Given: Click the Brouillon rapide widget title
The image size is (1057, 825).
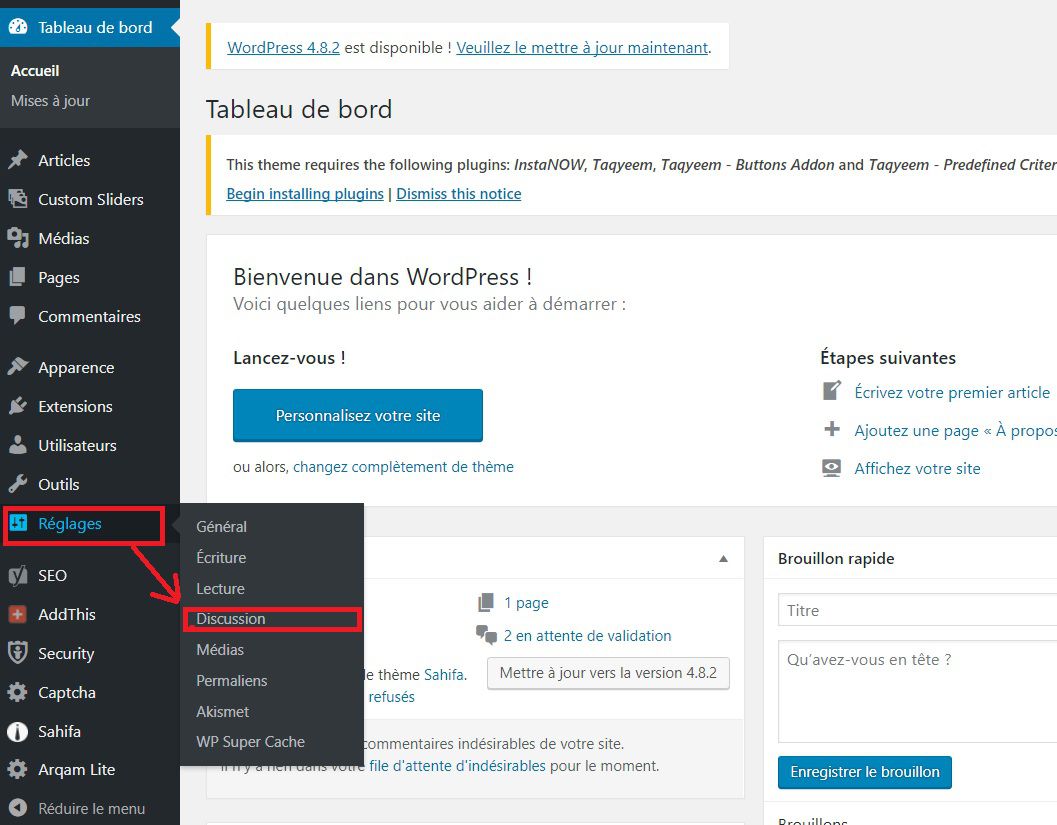Looking at the screenshot, I should point(836,558).
